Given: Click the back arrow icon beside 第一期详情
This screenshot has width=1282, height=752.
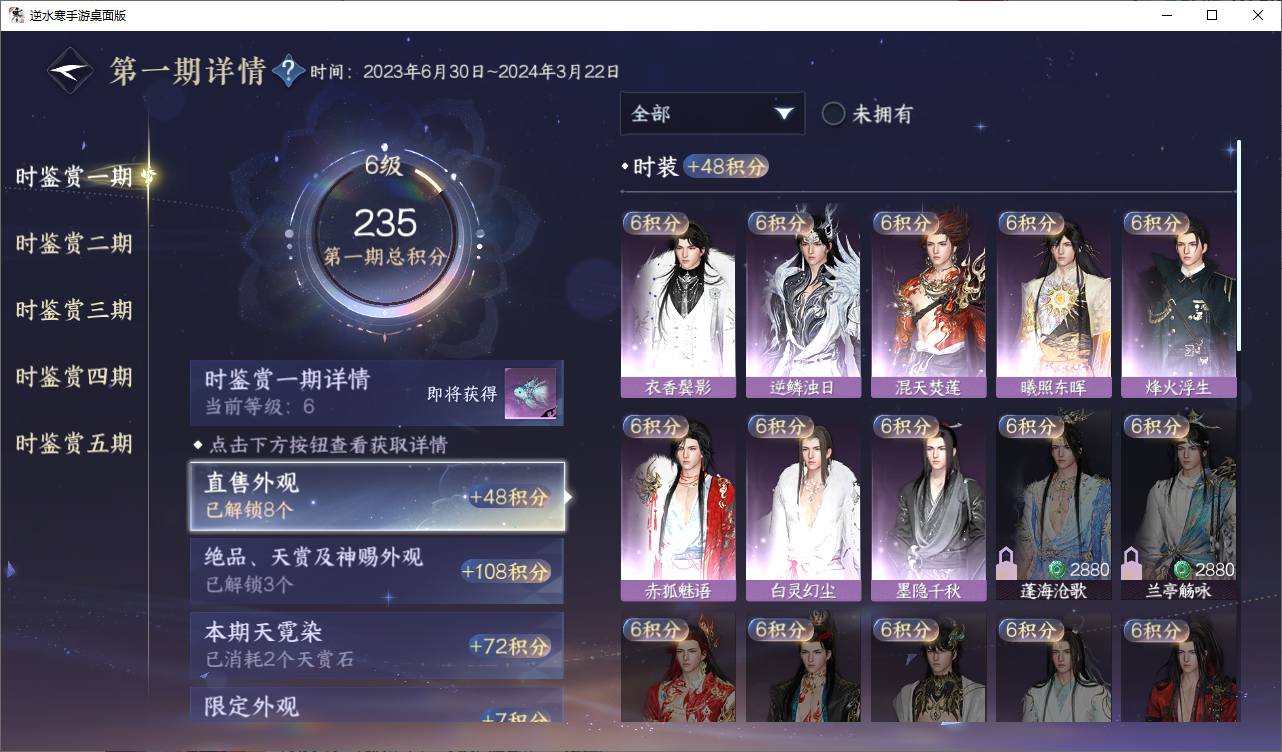Looking at the screenshot, I should point(72,71).
